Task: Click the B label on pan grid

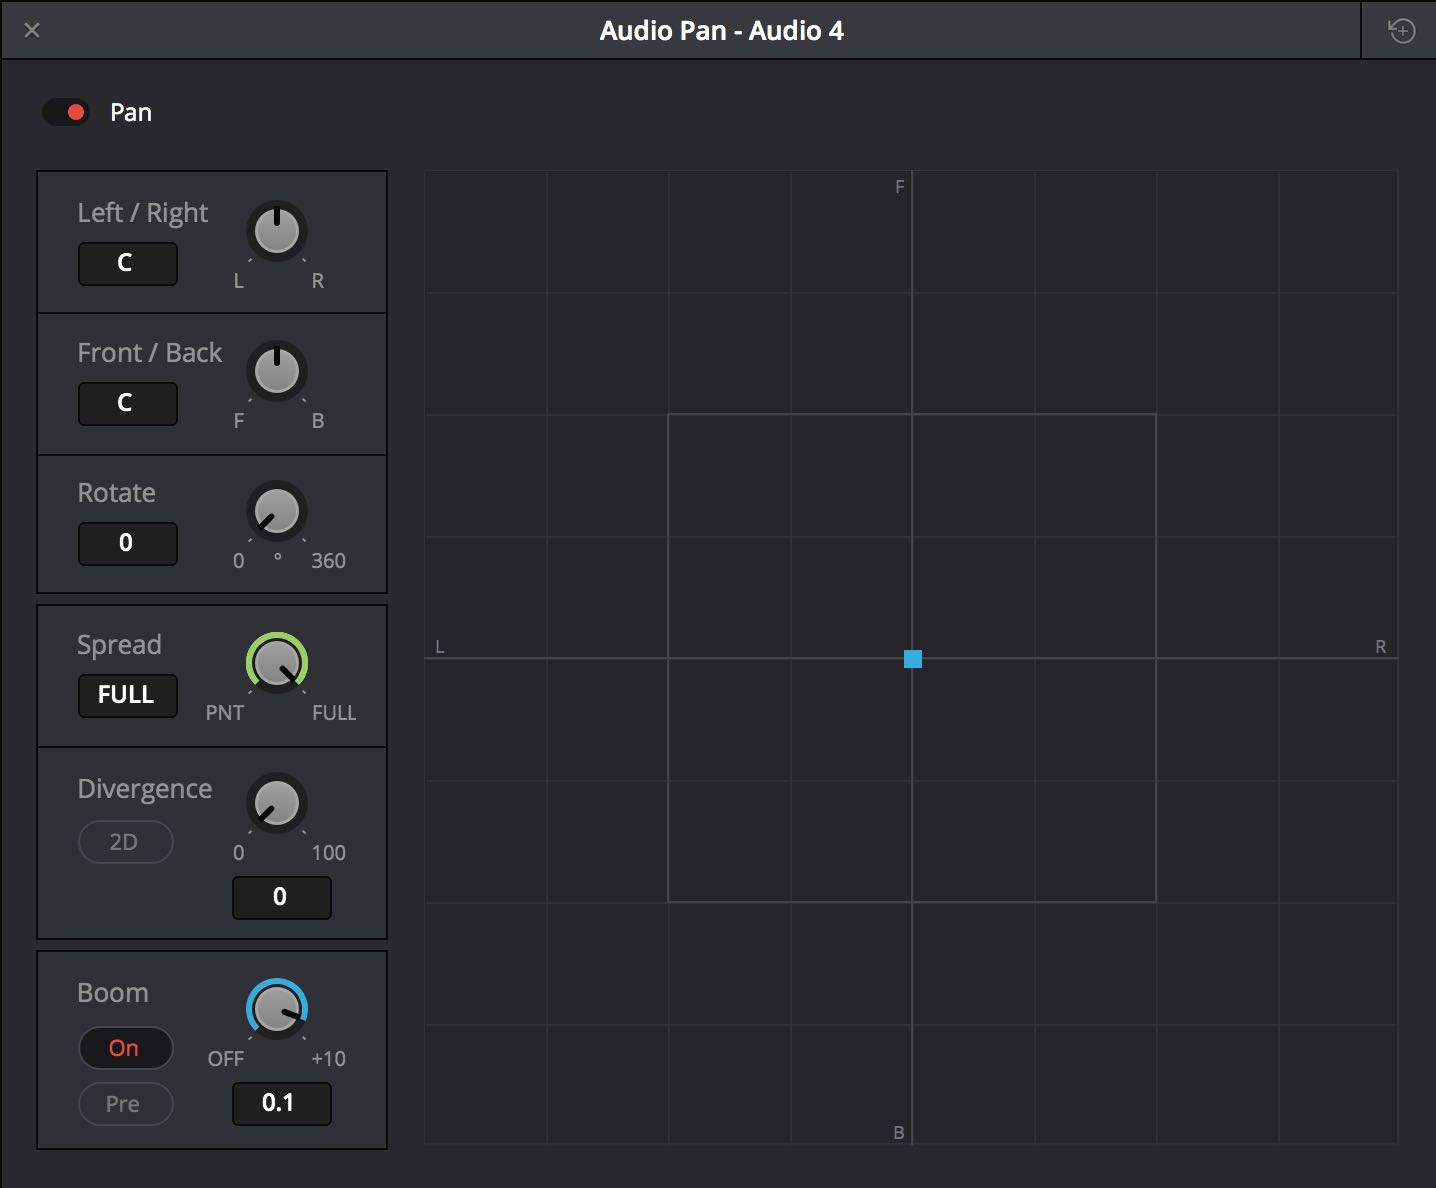Action: 899,1133
